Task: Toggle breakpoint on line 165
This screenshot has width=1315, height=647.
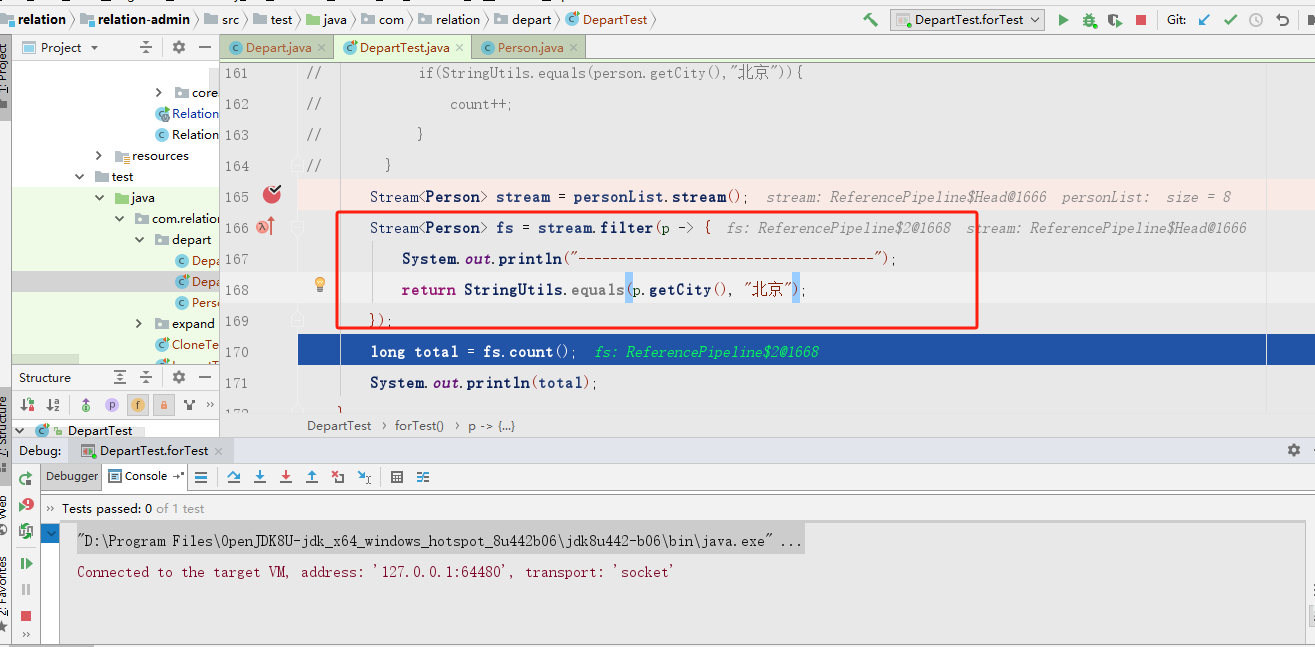Action: click(x=271, y=194)
